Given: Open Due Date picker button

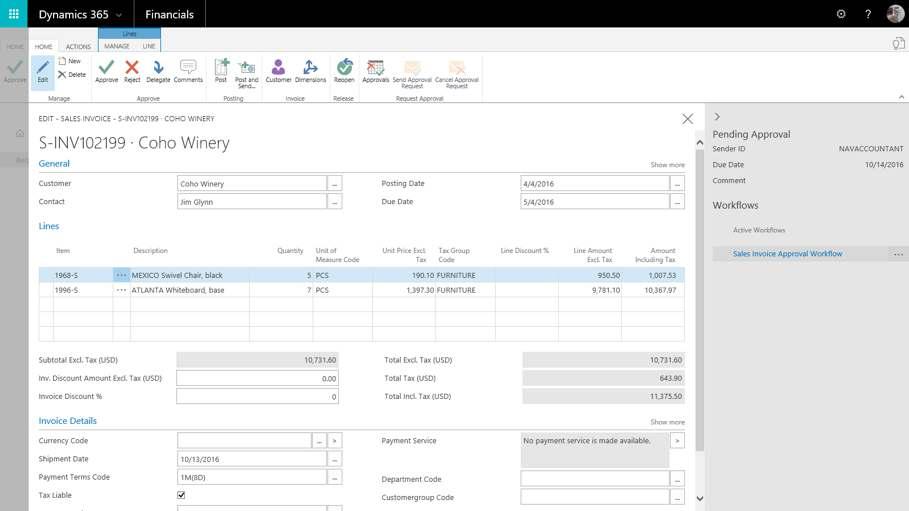Looking at the screenshot, I should (x=677, y=202).
